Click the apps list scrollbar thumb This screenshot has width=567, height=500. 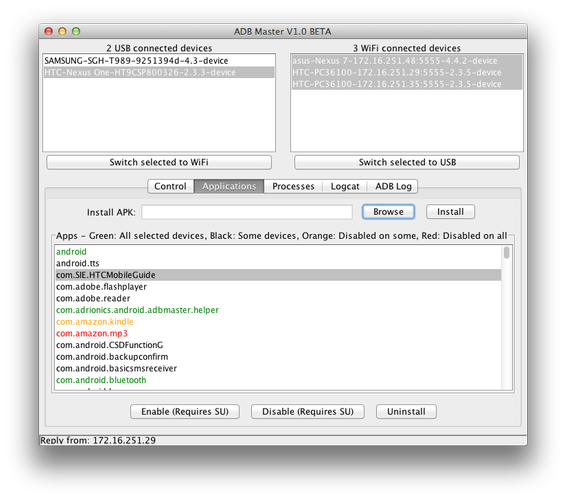pos(507,252)
